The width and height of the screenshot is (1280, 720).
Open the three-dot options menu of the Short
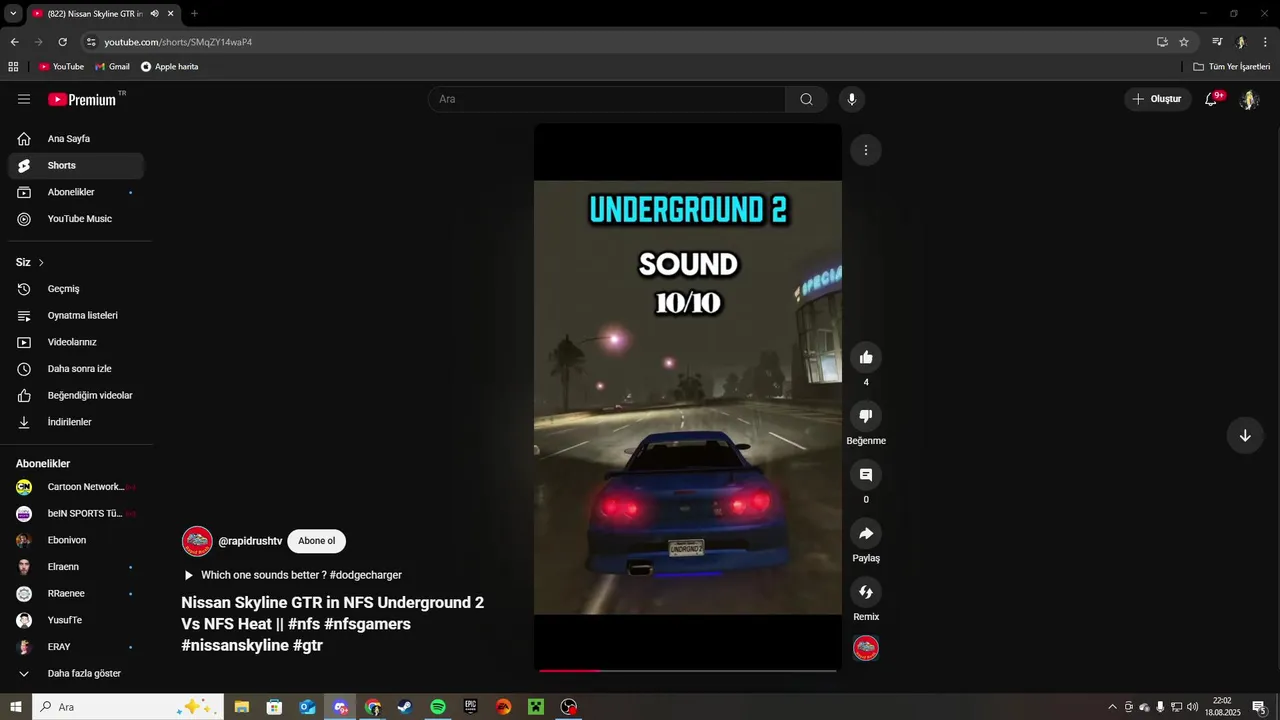click(x=866, y=150)
